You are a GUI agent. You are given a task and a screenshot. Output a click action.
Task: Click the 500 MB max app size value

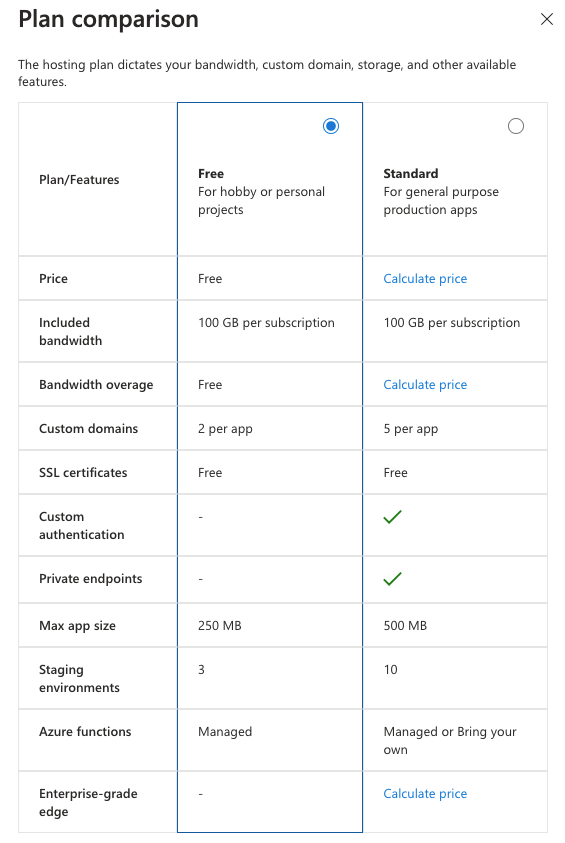point(405,625)
